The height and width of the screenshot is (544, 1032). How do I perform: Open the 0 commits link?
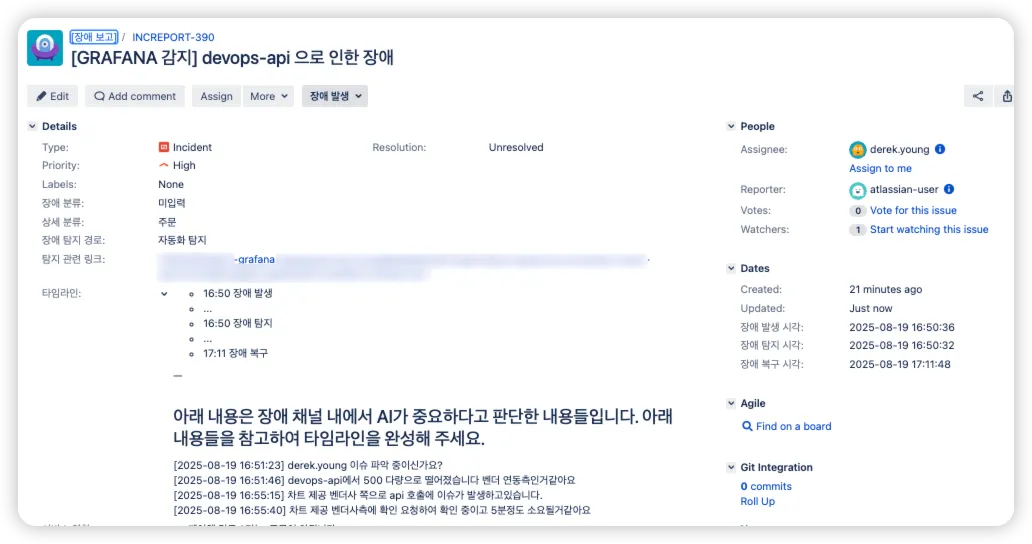pyautogui.click(x=765, y=486)
